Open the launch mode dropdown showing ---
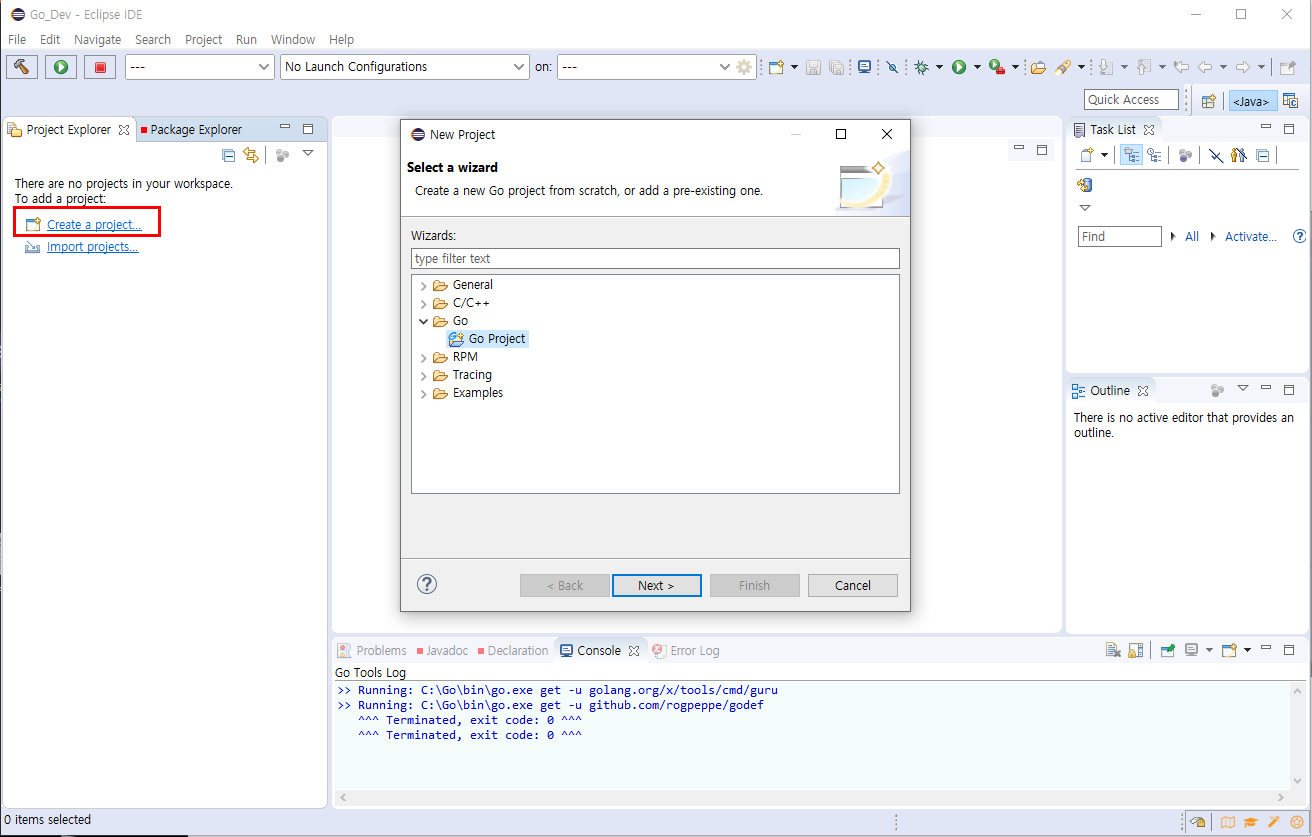Image resolution: width=1312 pixels, height=837 pixels. [x=199, y=67]
